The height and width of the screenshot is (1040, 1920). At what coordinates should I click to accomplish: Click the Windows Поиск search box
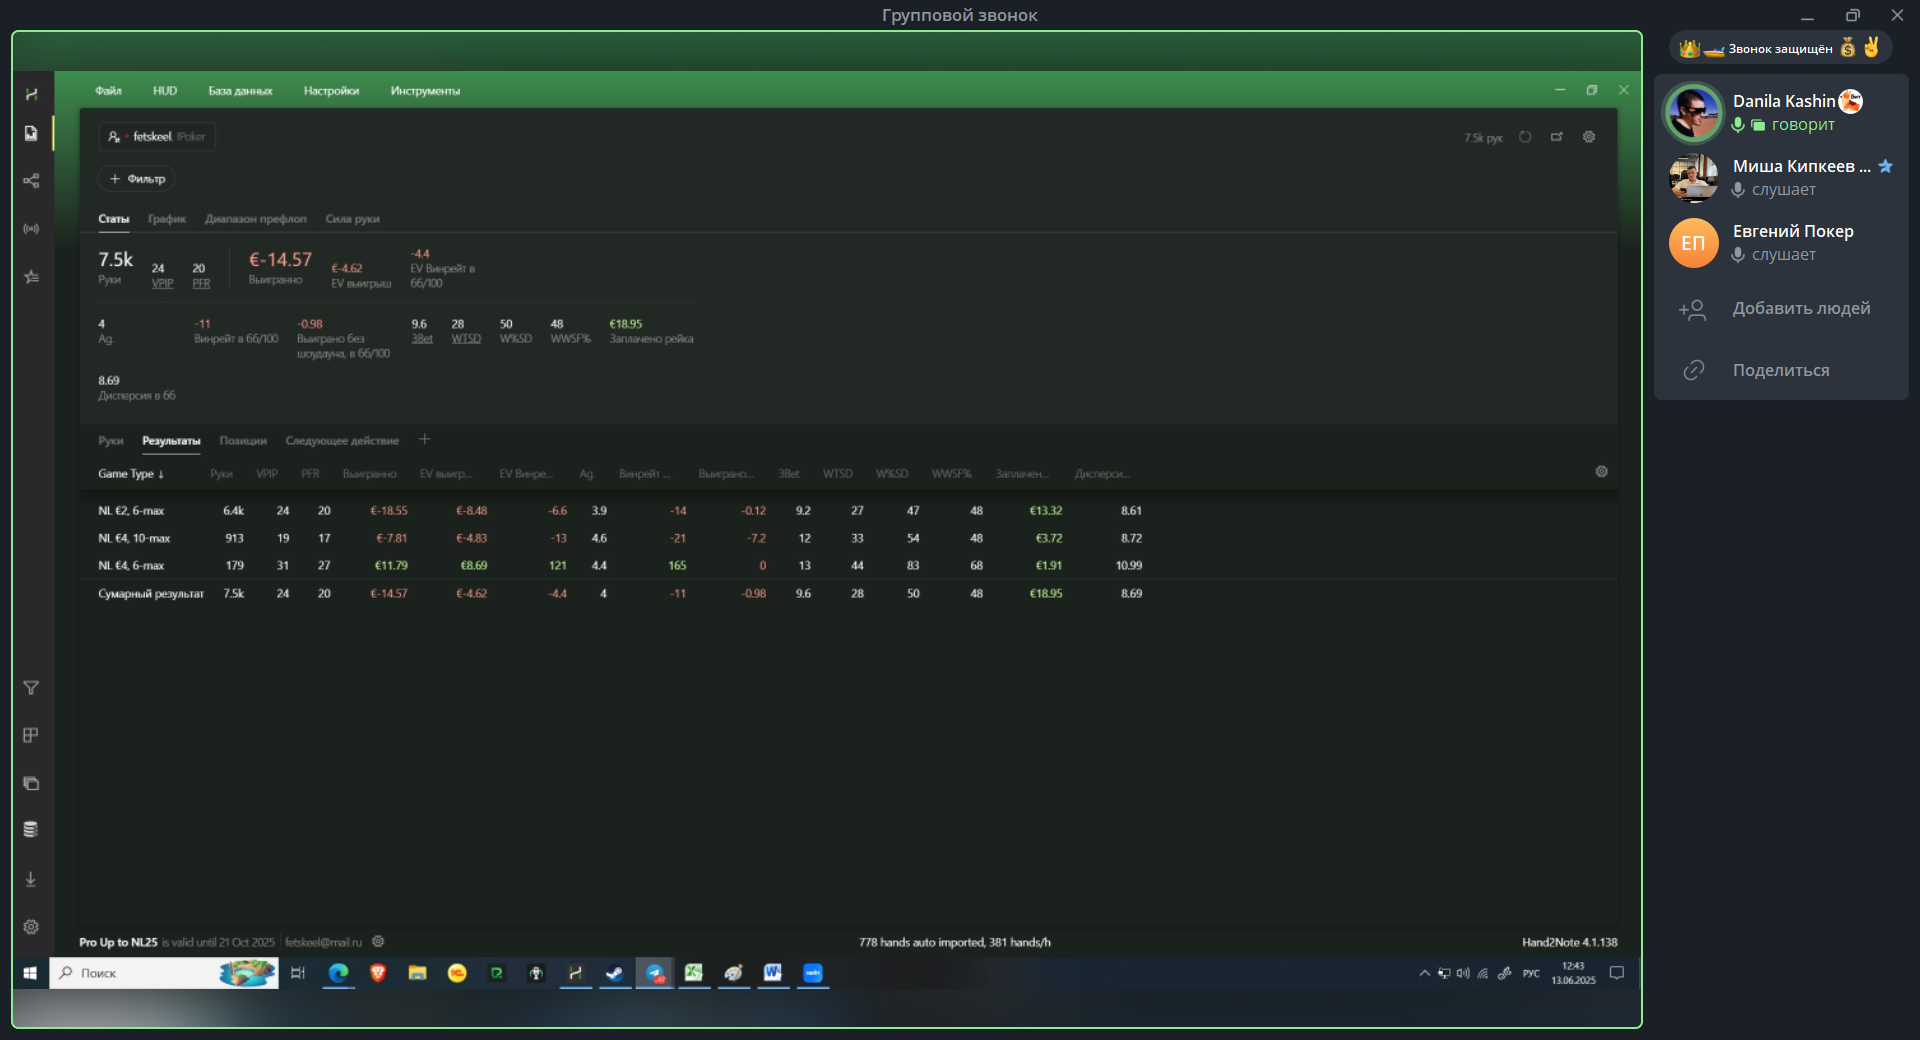pyautogui.click(x=164, y=973)
